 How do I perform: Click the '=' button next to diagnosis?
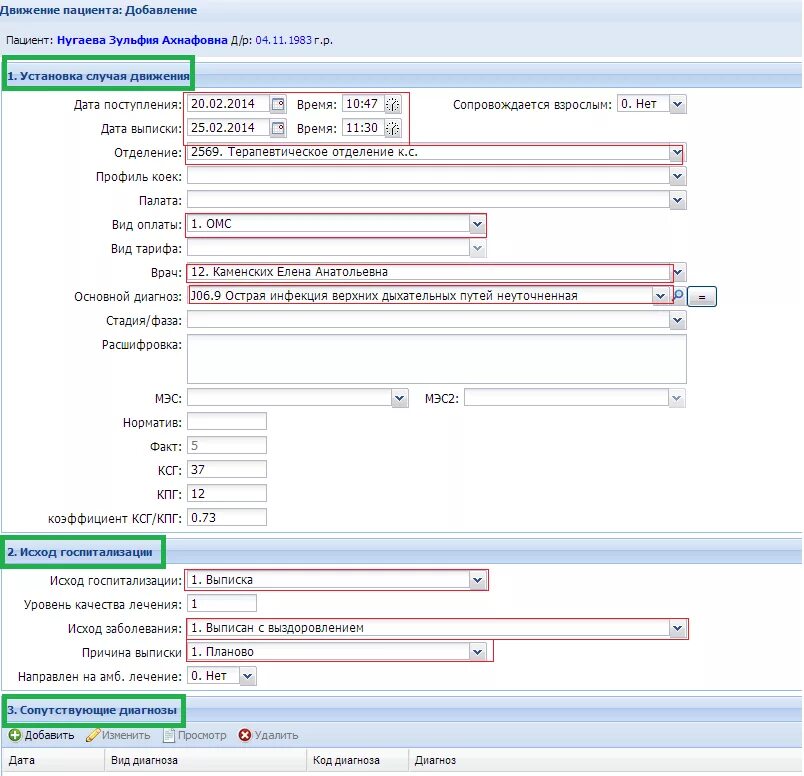[x=702, y=297]
